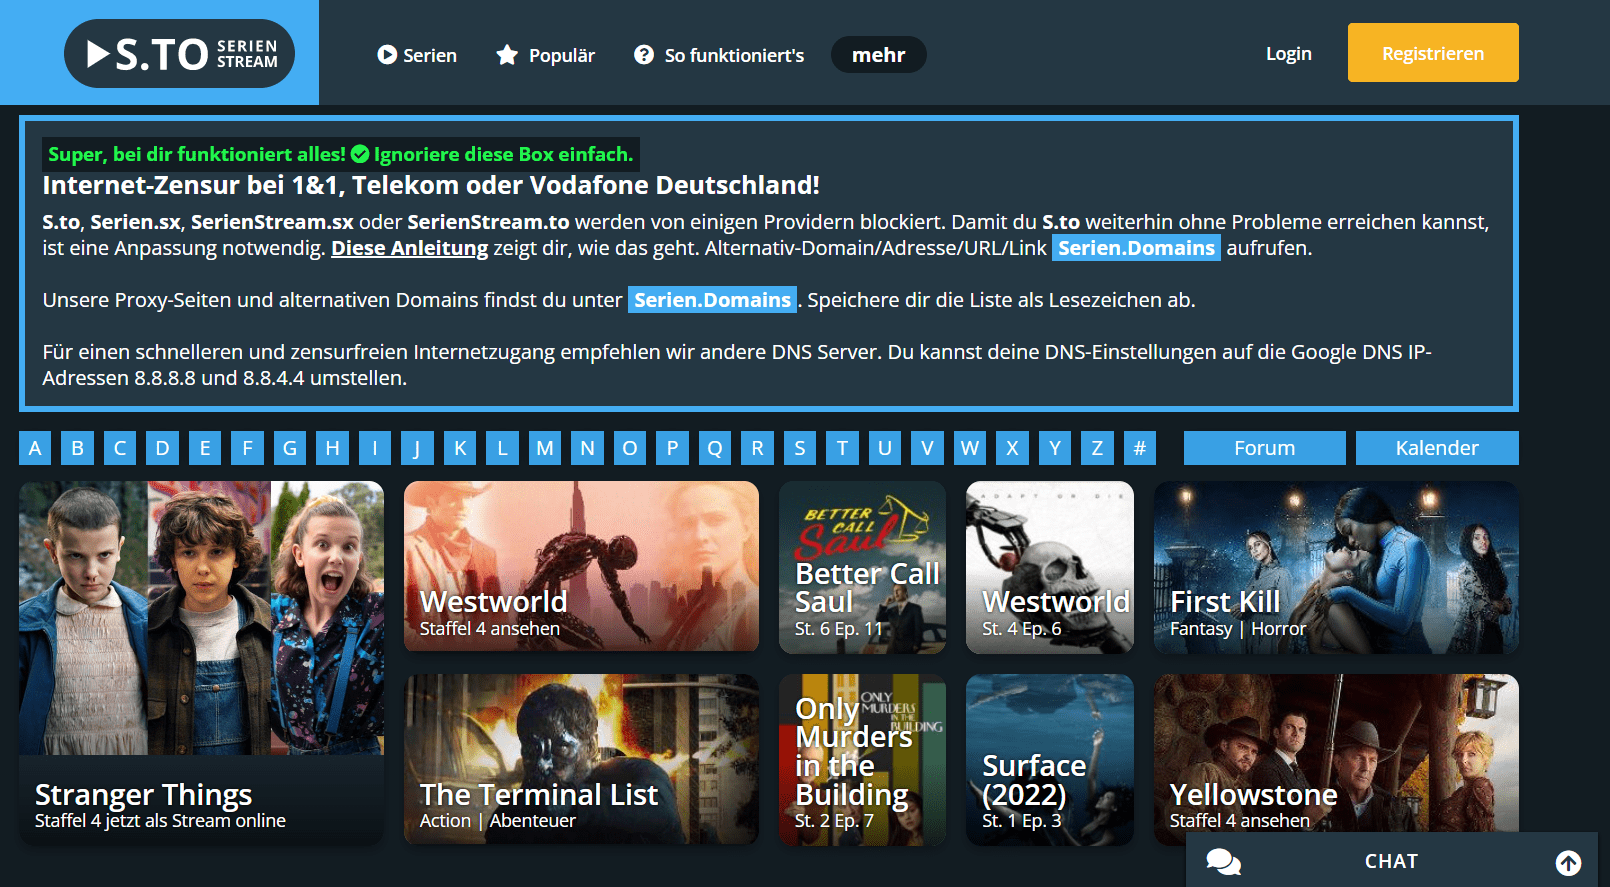Expand the mehr menu

(878, 55)
